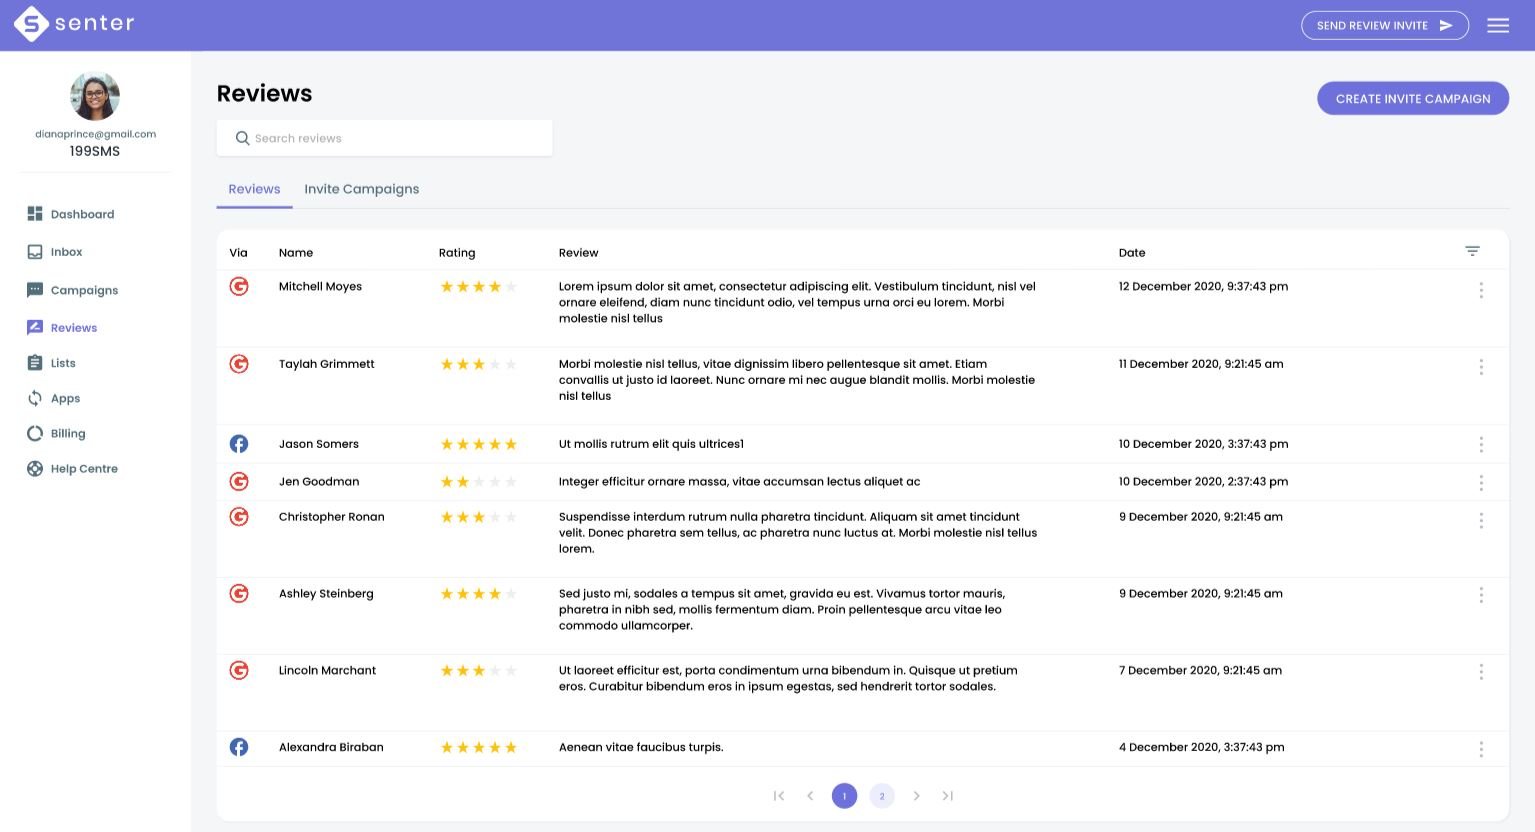
Task: Click the user profile avatar
Action: 95,97
